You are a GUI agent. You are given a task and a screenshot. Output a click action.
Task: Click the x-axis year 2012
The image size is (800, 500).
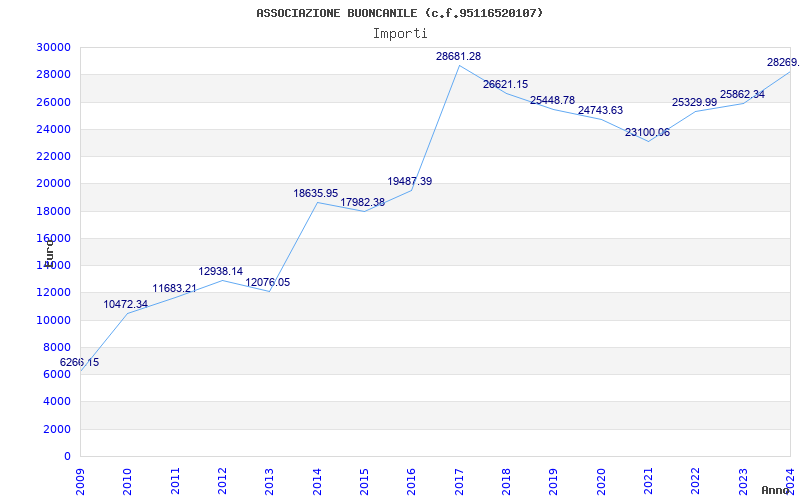click(x=222, y=481)
